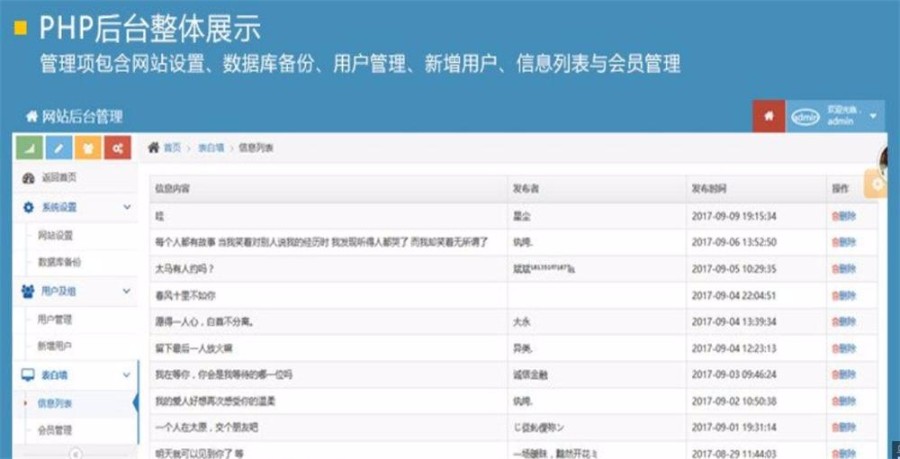
Task: Click the 网站后台管理 header title
Action: 82,117
